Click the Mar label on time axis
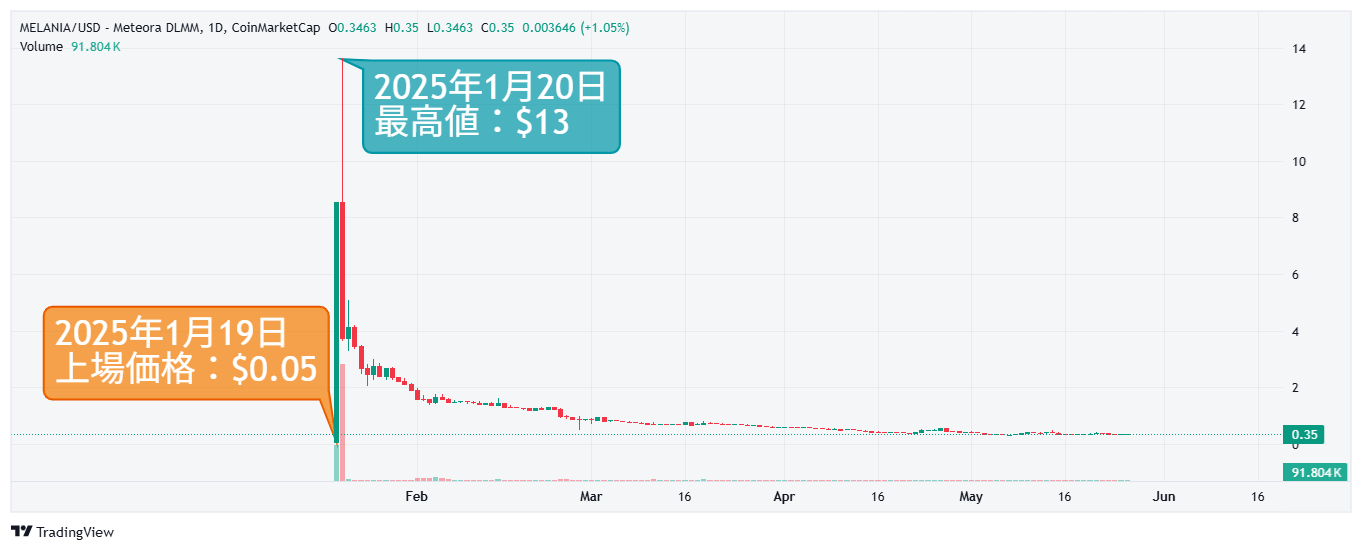This screenshot has width=1362, height=551. coord(592,496)
